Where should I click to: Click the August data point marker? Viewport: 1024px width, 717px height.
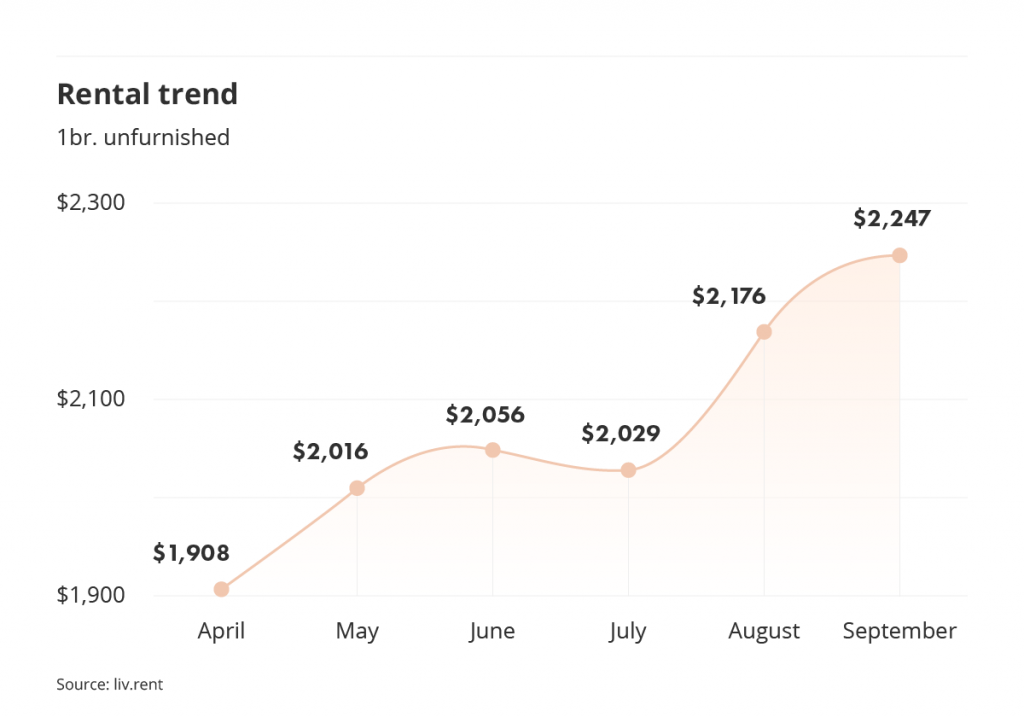[764, 332]
